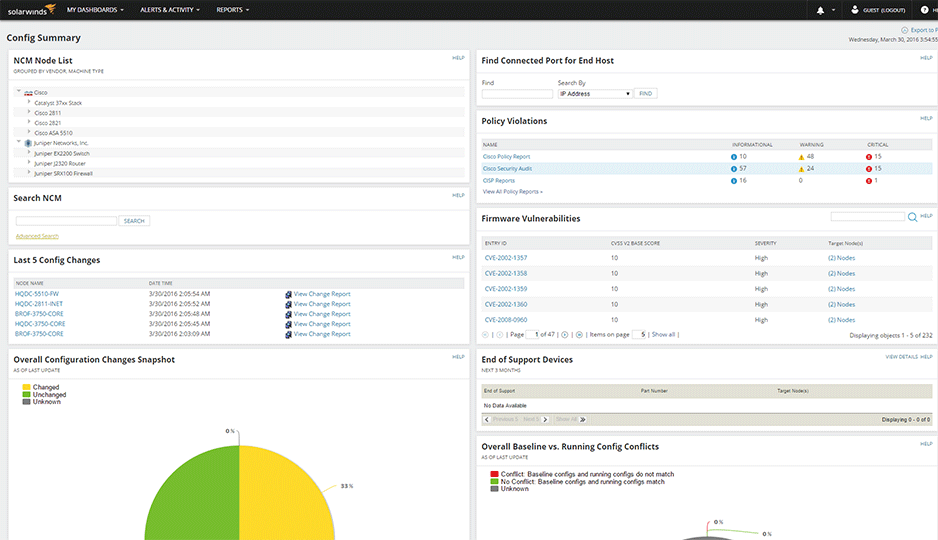Open the Search By IP Address dropdown
Image resolution: width=938 pixels, height=540 pixels.
click(x=595, y=94)
